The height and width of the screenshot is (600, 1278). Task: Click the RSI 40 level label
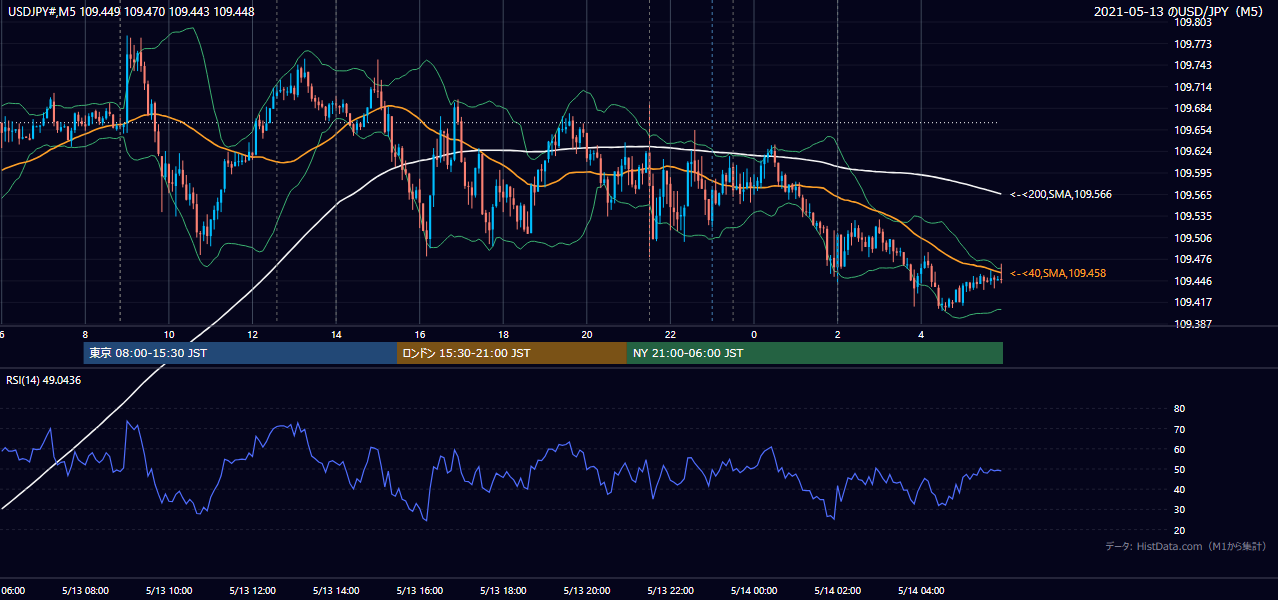(1179, 489)
